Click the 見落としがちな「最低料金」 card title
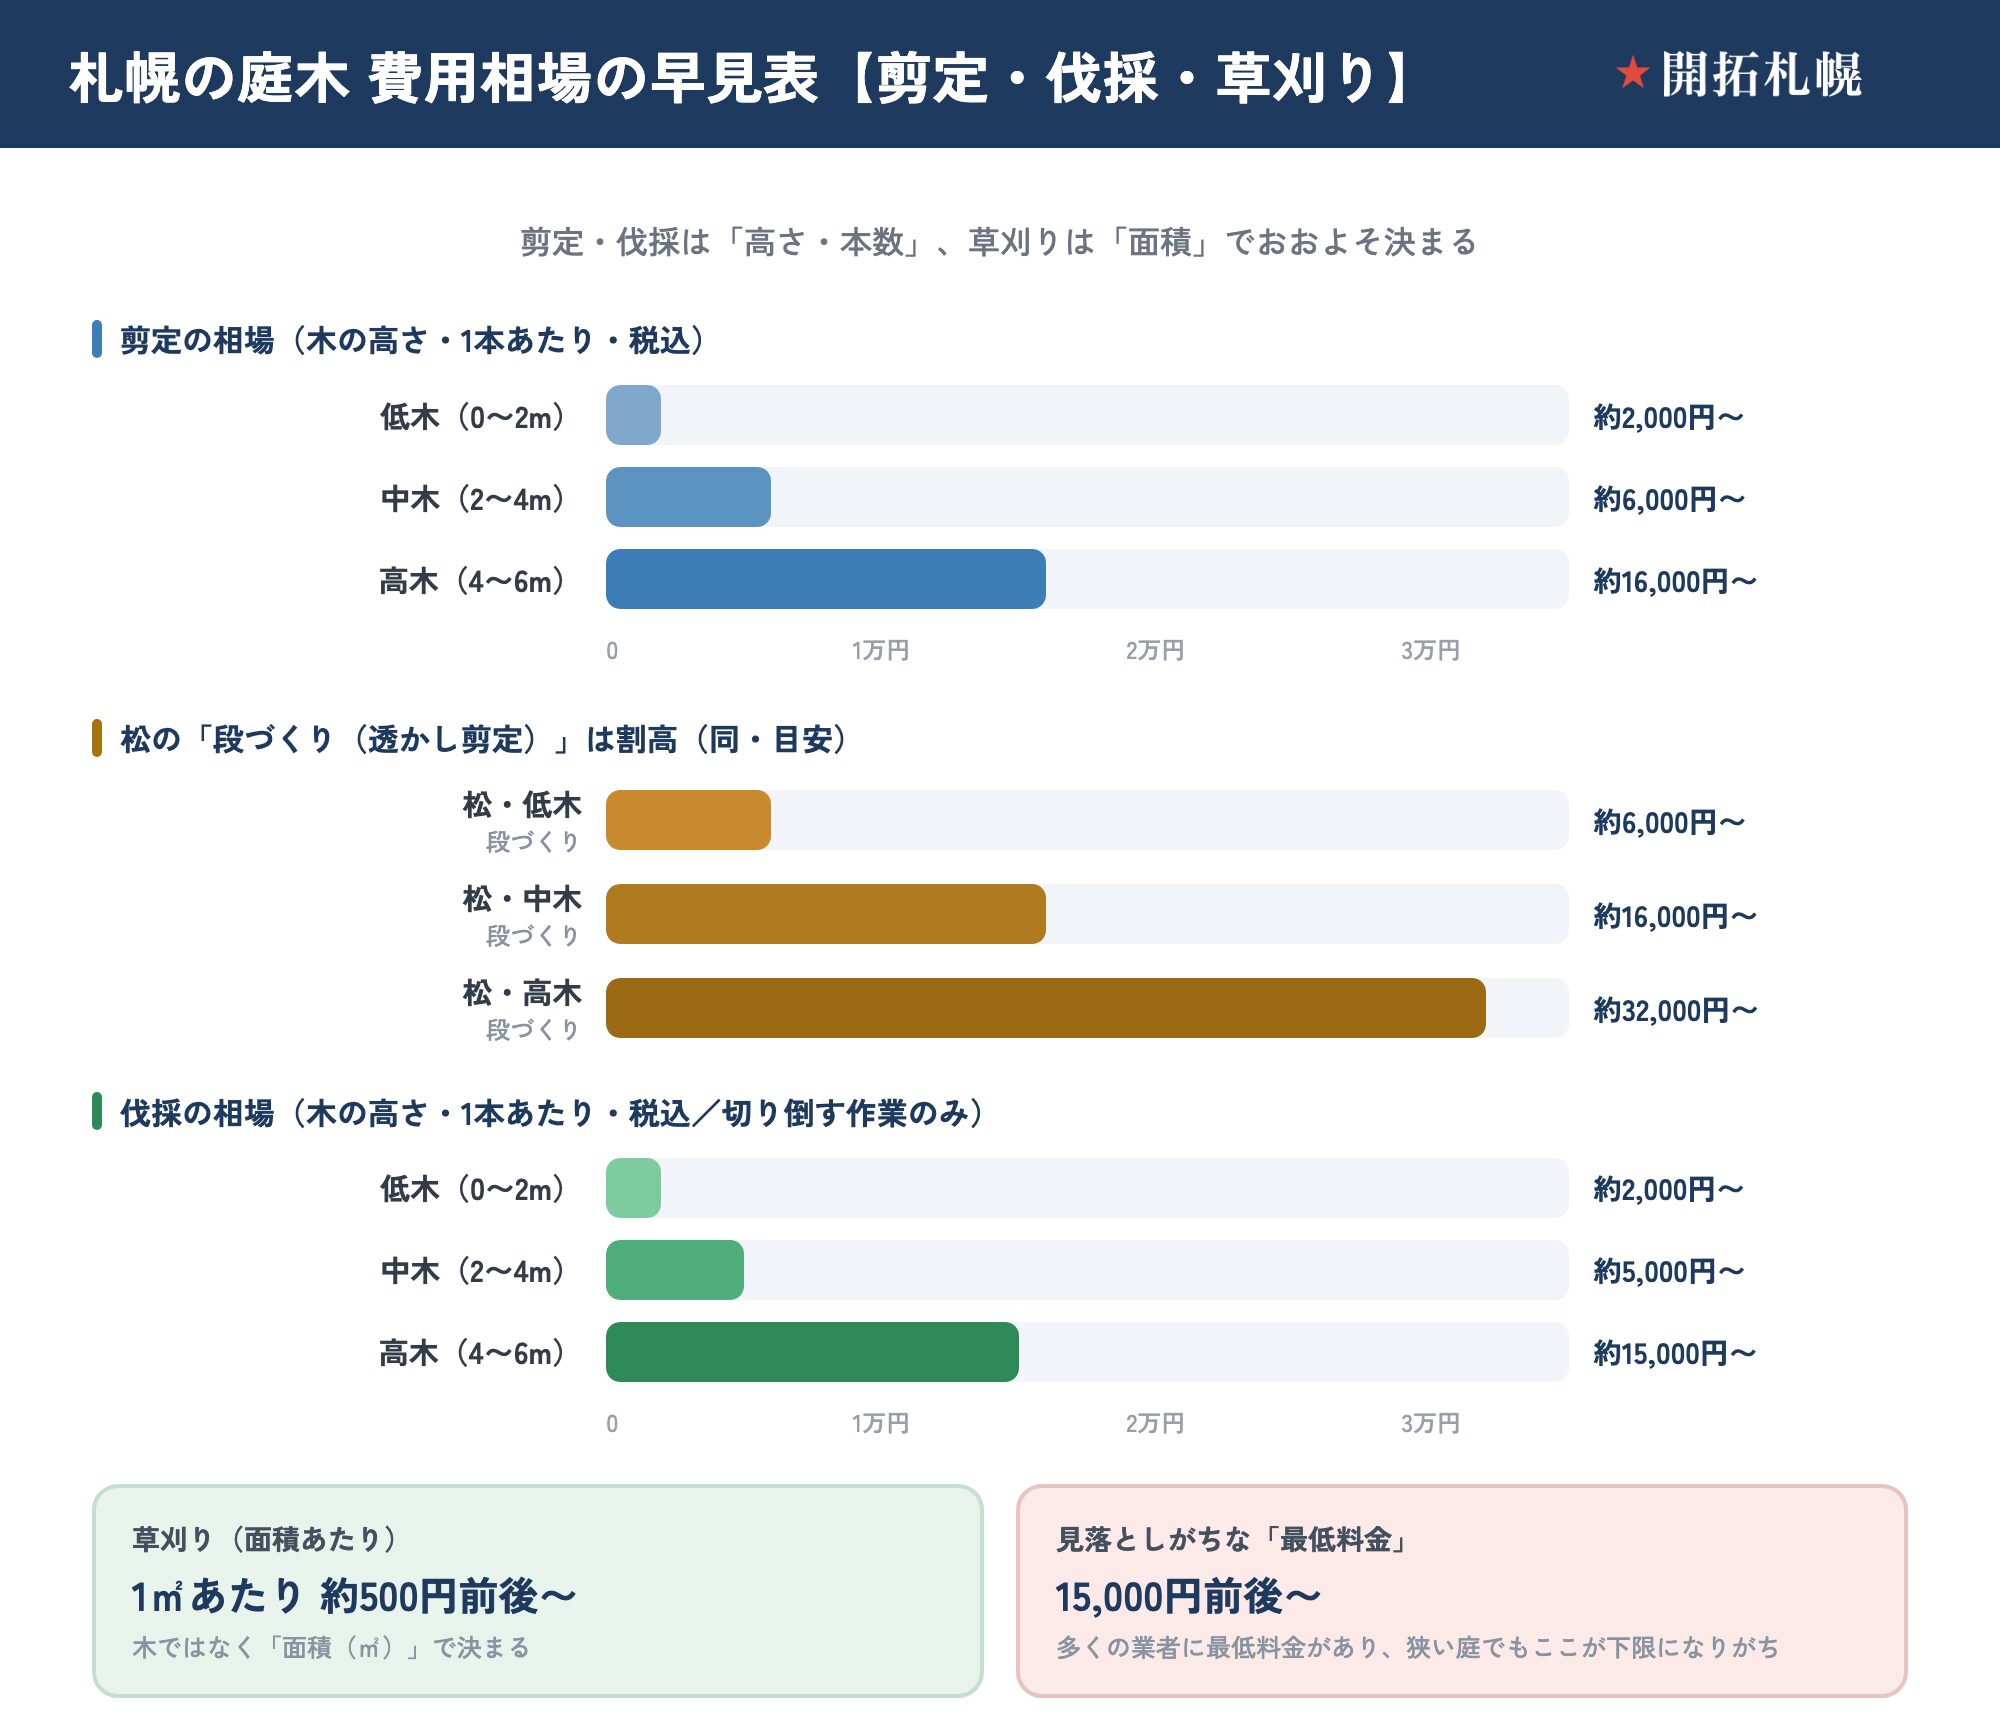This screenshot has height=1720, width=2000. tap(1233, 1540)
